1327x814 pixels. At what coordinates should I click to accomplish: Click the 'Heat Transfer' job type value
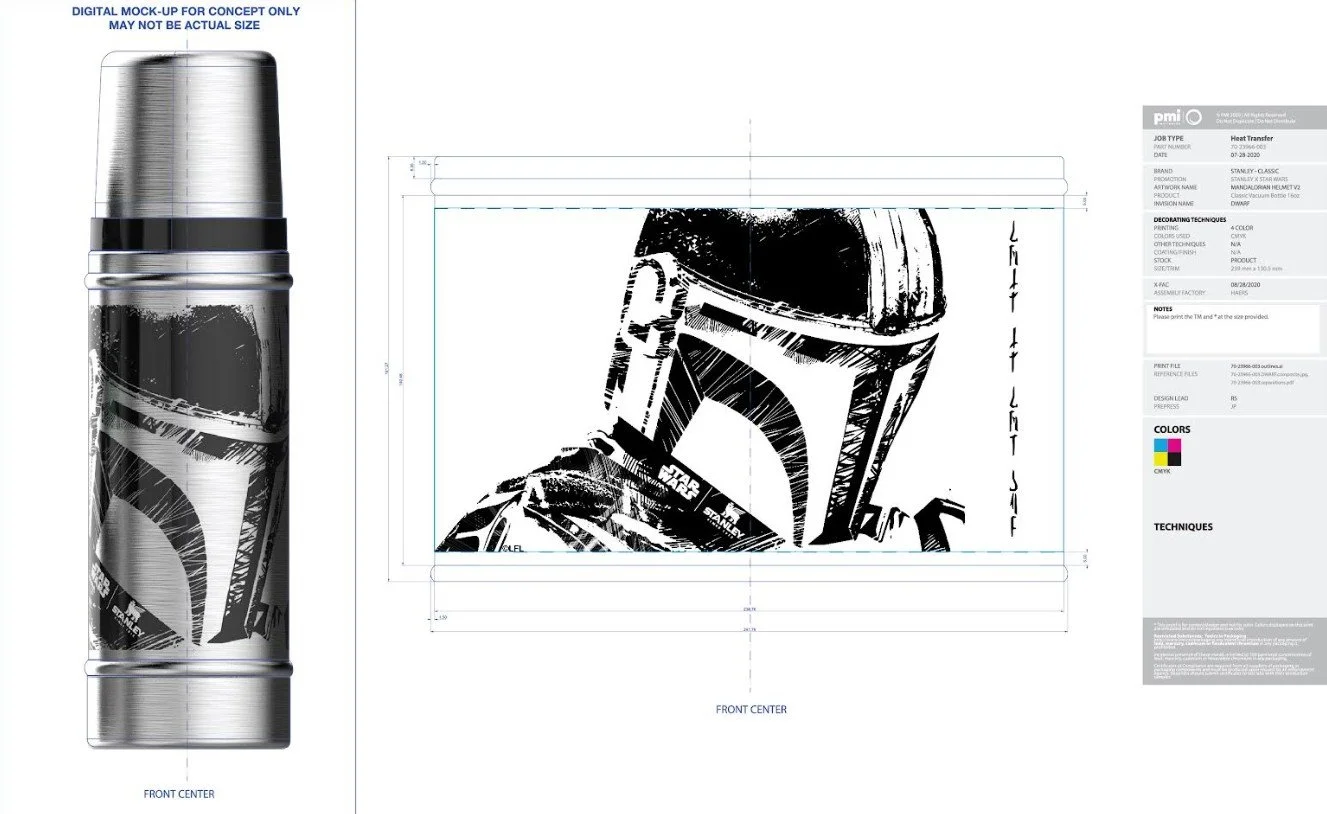pos(1252,138)
